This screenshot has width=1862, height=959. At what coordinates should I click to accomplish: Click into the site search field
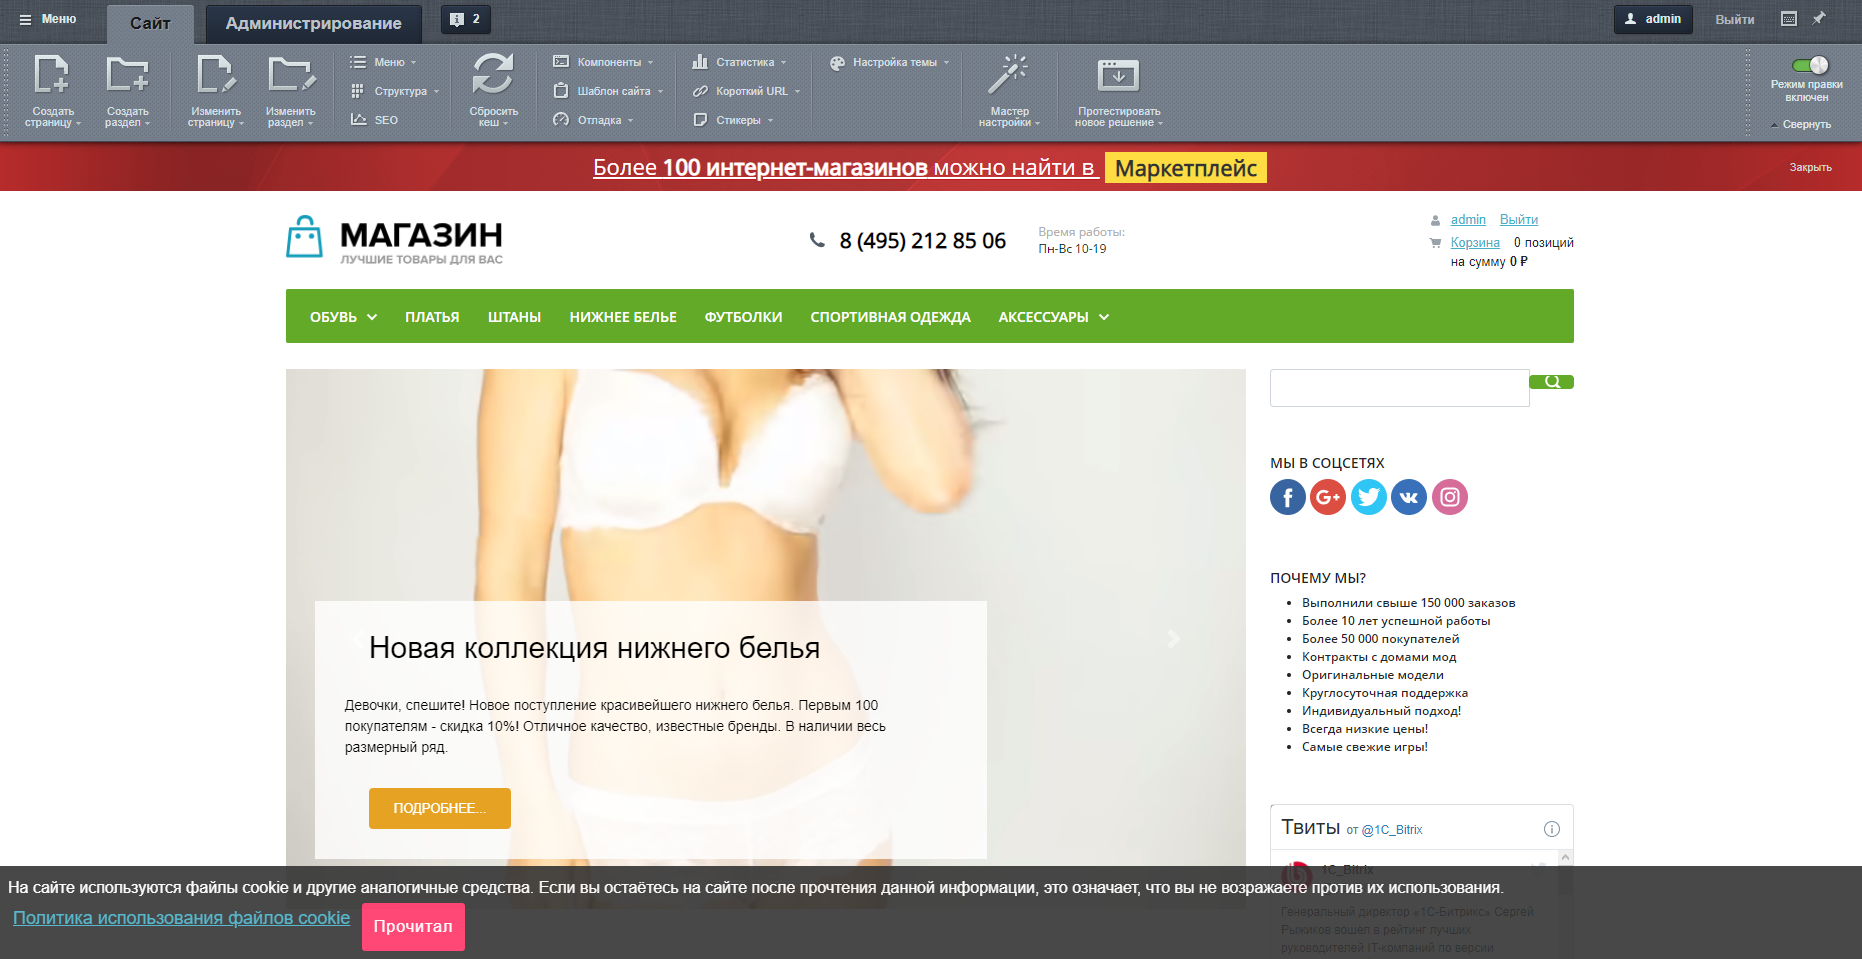coord(1398,388)
